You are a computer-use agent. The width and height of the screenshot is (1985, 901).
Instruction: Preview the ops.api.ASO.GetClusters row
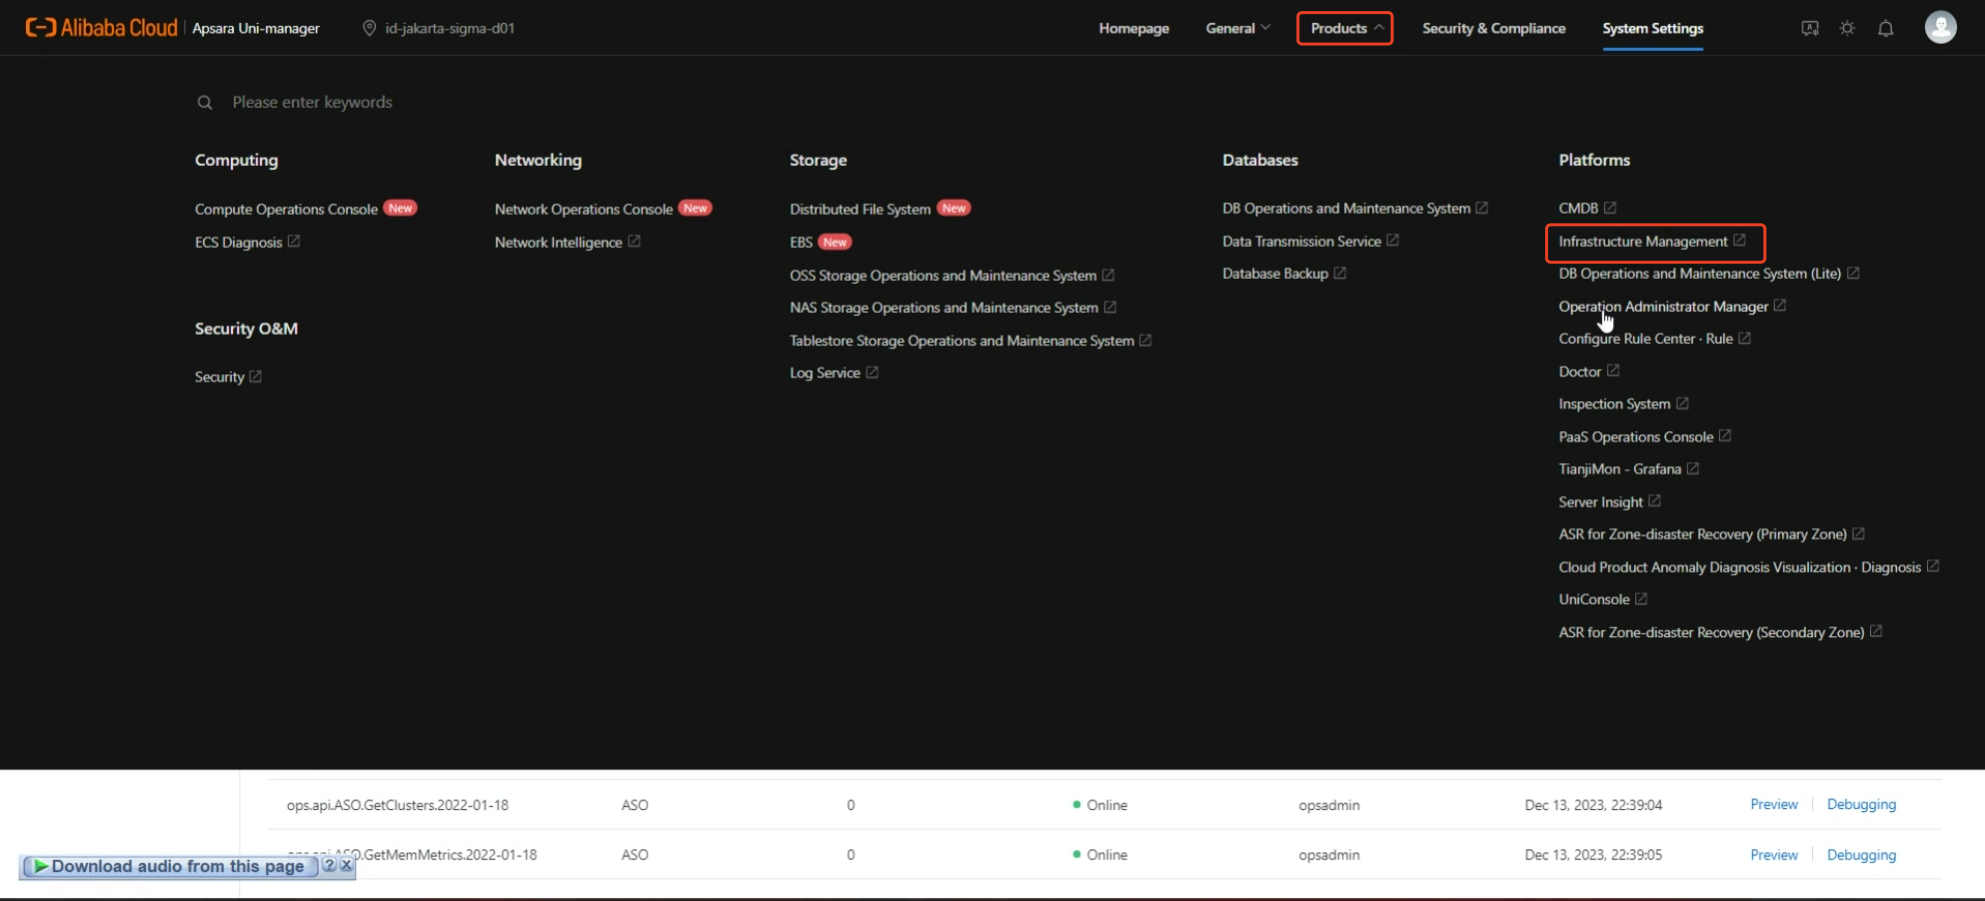coord(1773,804)
